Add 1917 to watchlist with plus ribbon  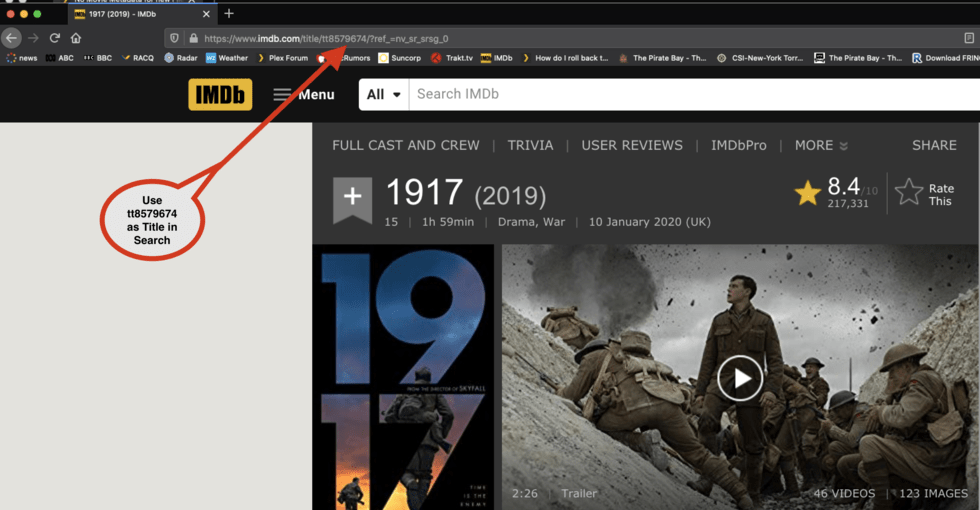coord(352,199)
